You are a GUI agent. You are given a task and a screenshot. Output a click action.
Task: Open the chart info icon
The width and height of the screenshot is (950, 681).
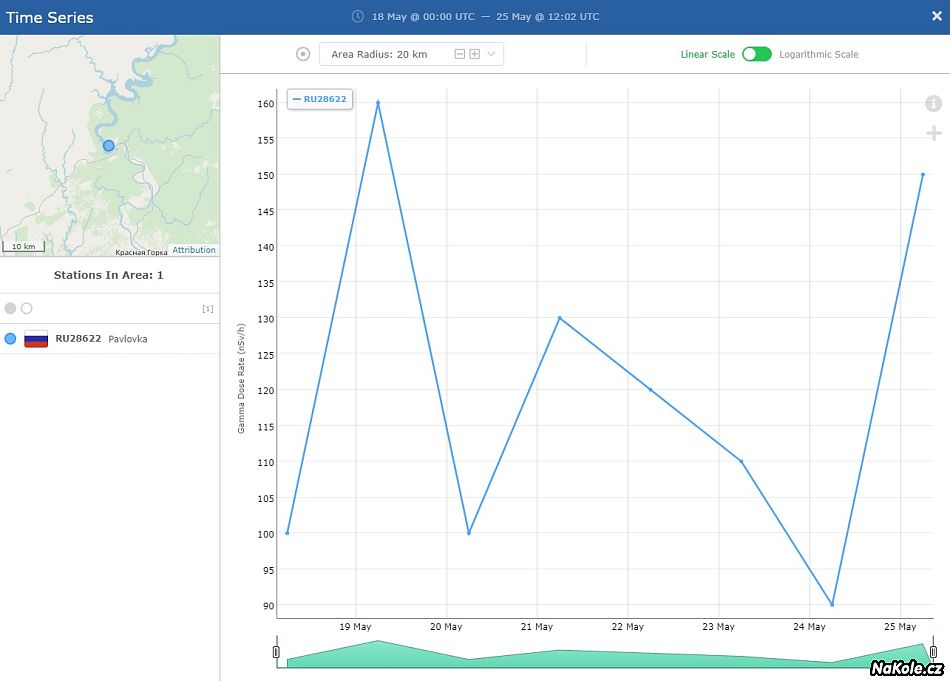tap(933, 104)
